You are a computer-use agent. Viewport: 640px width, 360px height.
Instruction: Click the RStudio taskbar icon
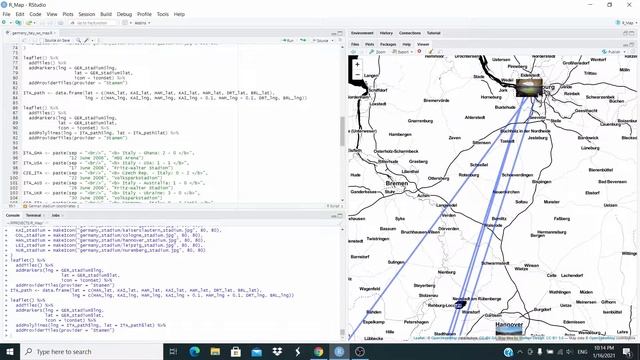[339, 351]
